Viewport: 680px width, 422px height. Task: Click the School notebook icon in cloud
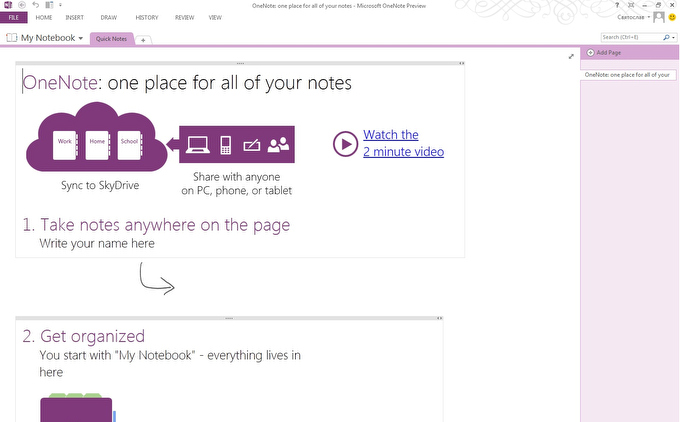tap(130, 145)
